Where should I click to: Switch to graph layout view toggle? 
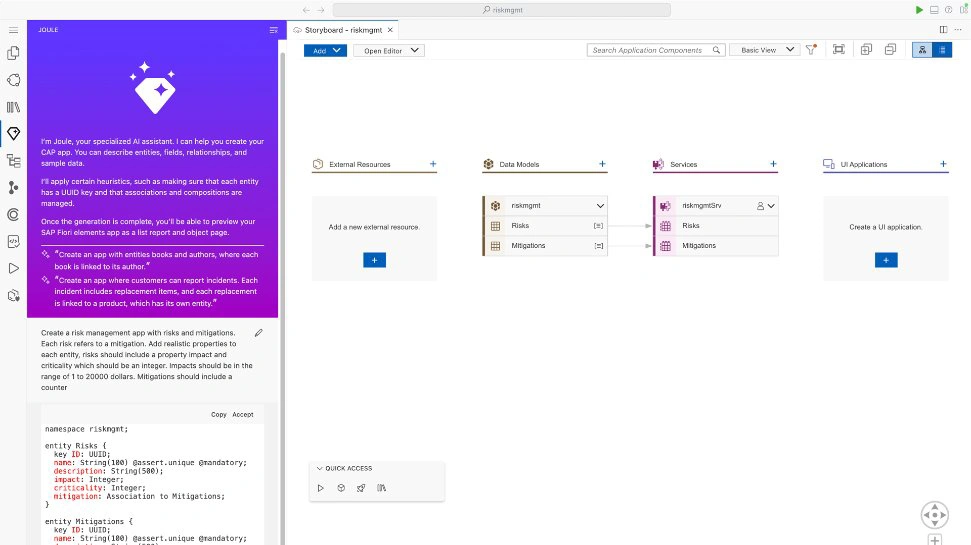[922, 50]
